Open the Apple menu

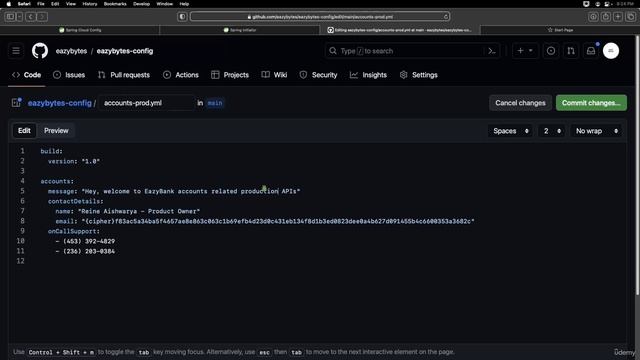click(x=9, y=4)
